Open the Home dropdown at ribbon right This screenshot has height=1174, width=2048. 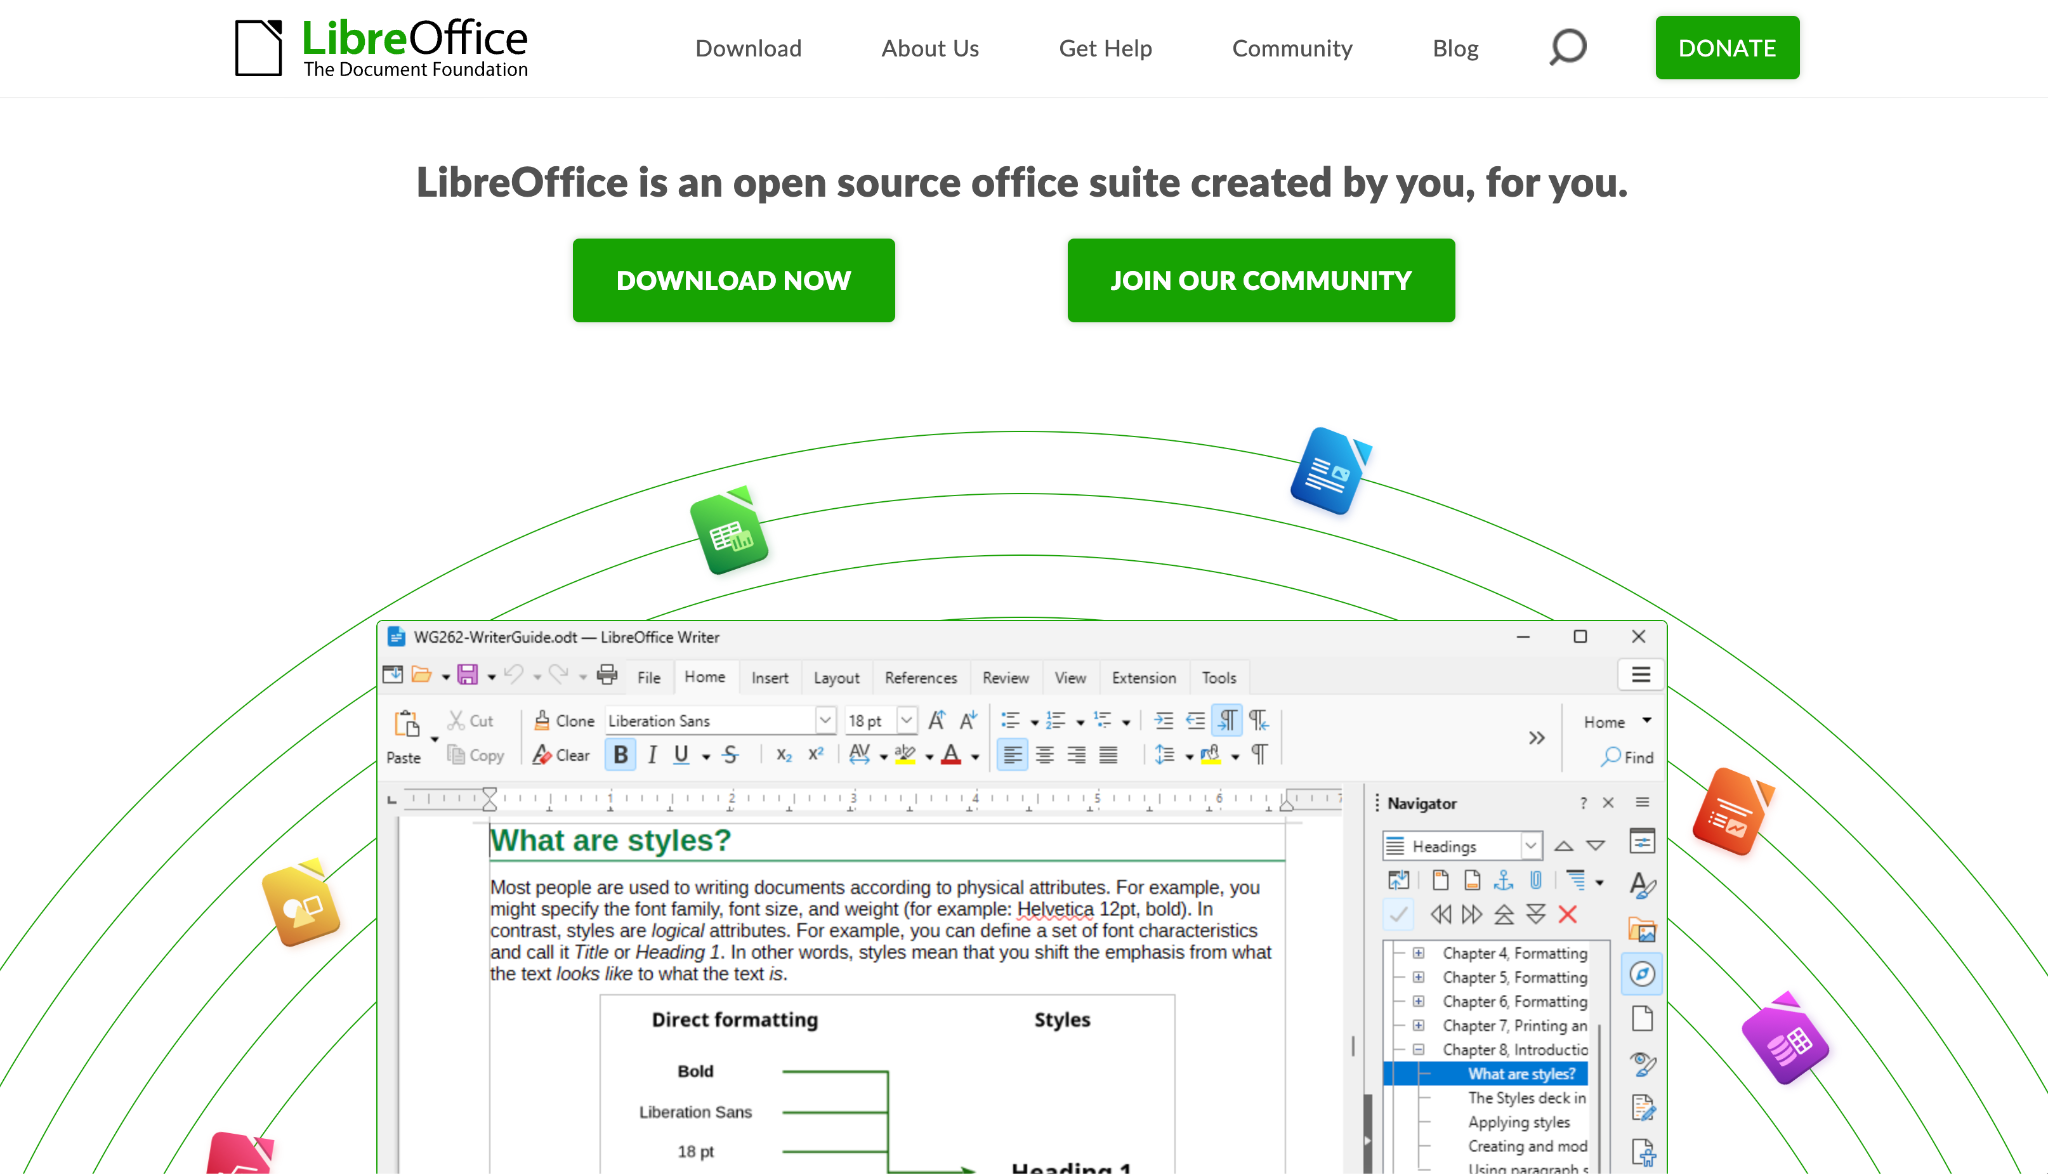(1617, 721)
